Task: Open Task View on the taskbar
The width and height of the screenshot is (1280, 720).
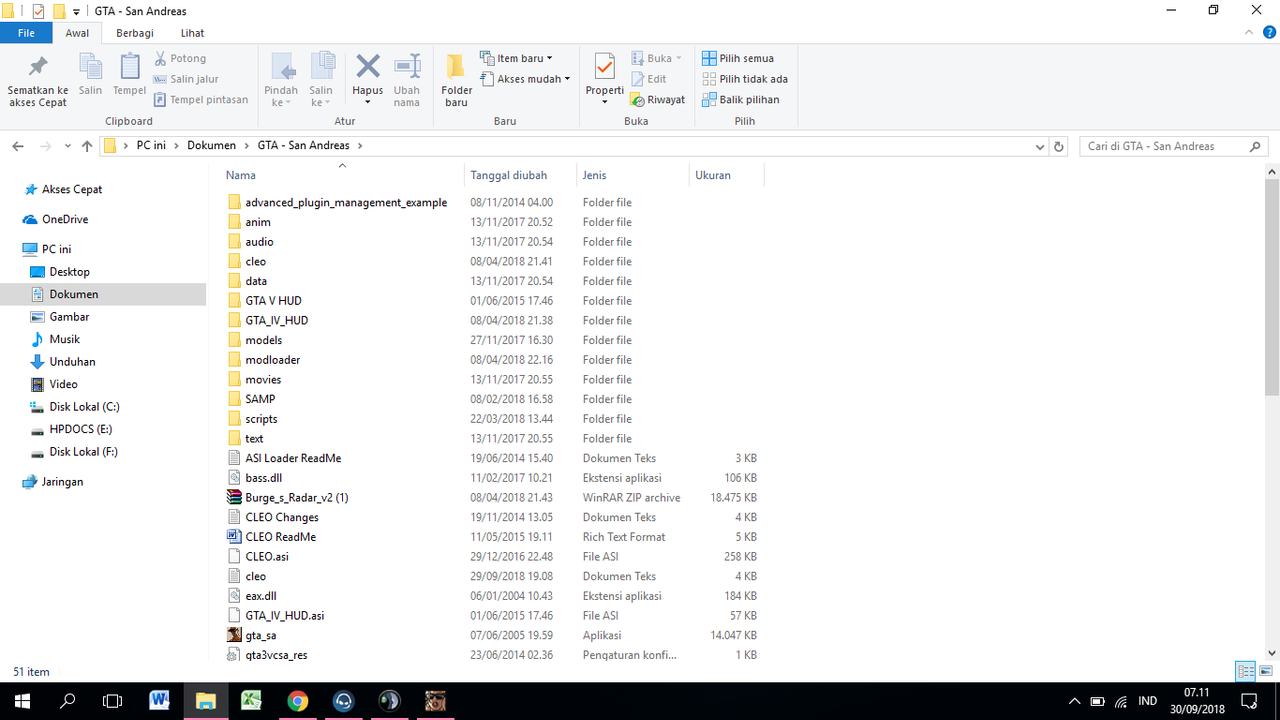Action: pyautogui.click(x=113, y=700)
